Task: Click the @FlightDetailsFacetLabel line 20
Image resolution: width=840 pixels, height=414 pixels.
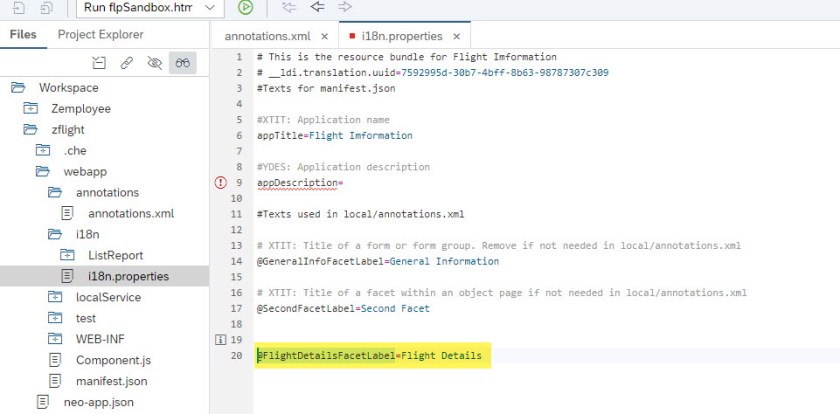Action: 369,356
